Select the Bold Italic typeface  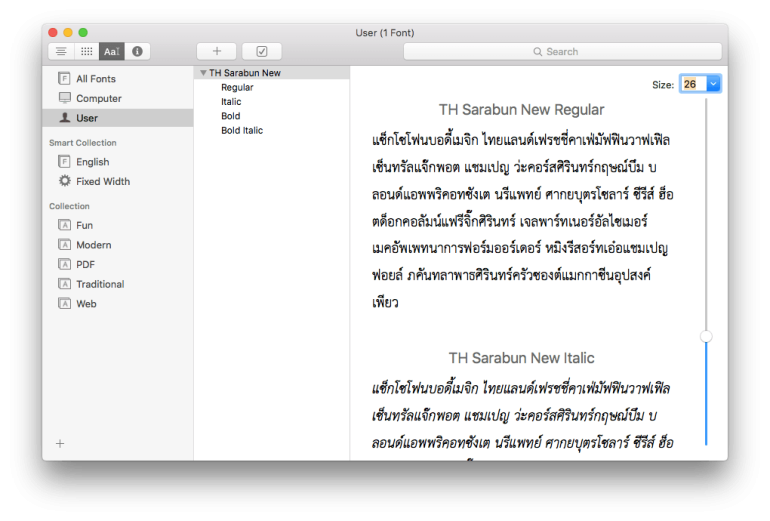tap(241, 130)
